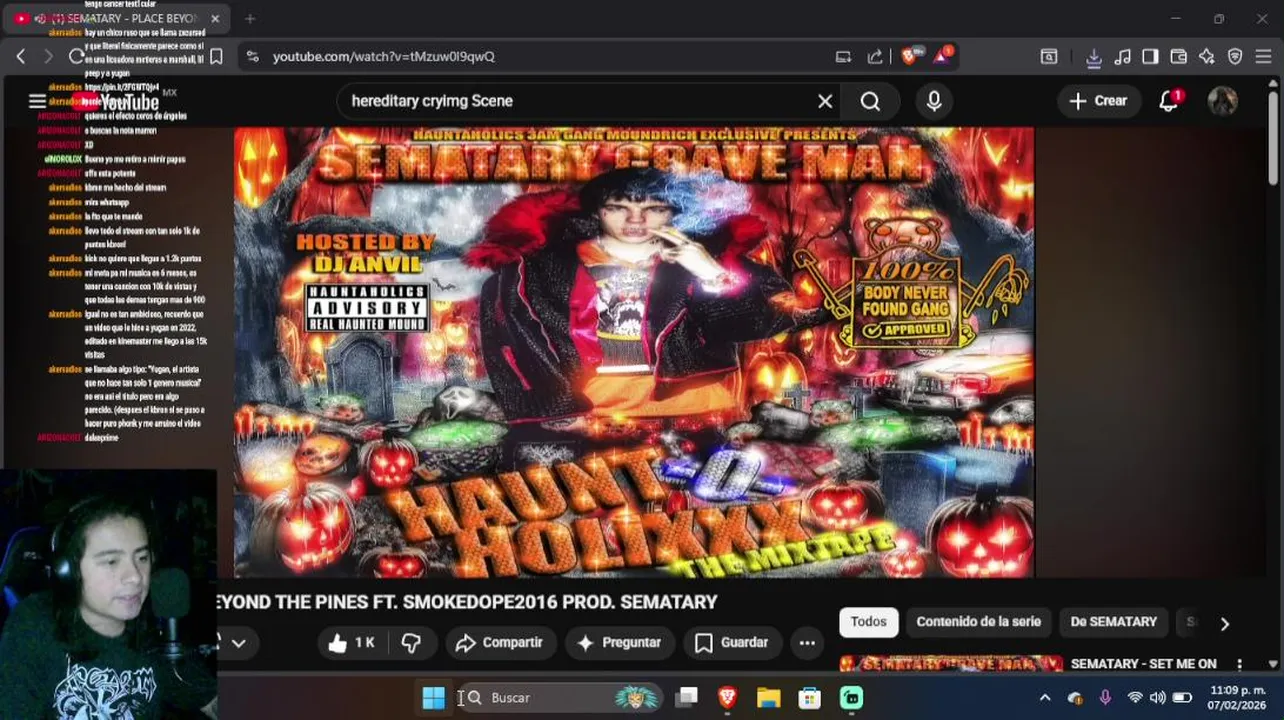Screen dimensions: 1284x720
Task: Click the taskbar Buscar search box
Action: point(561,698)
